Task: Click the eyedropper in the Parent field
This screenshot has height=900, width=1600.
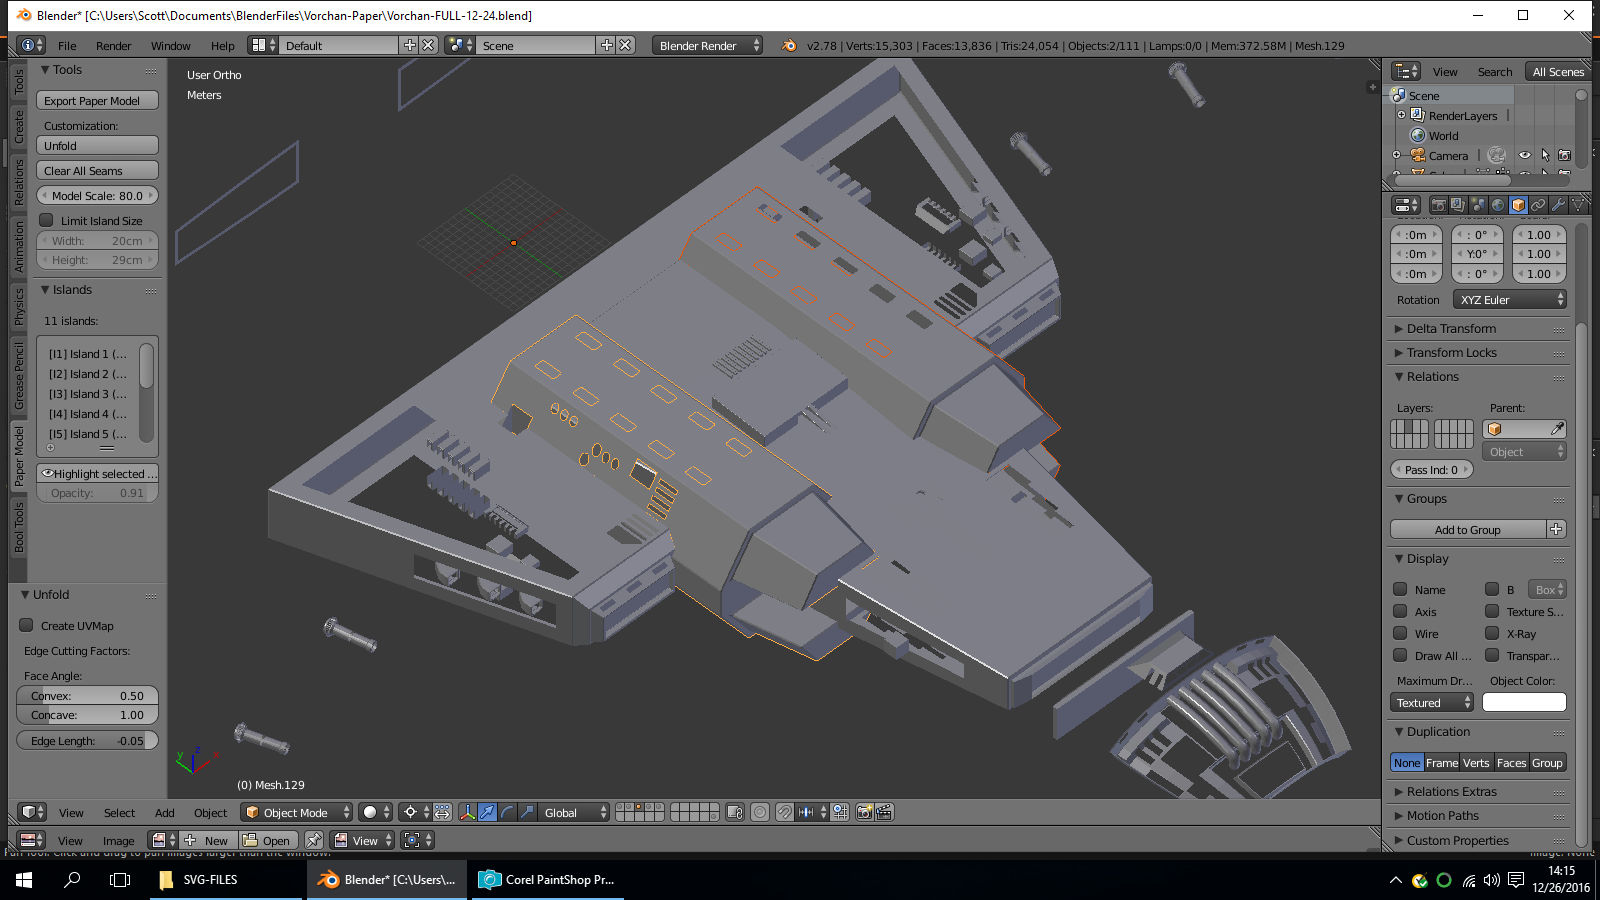Action: pos(1557,429)
